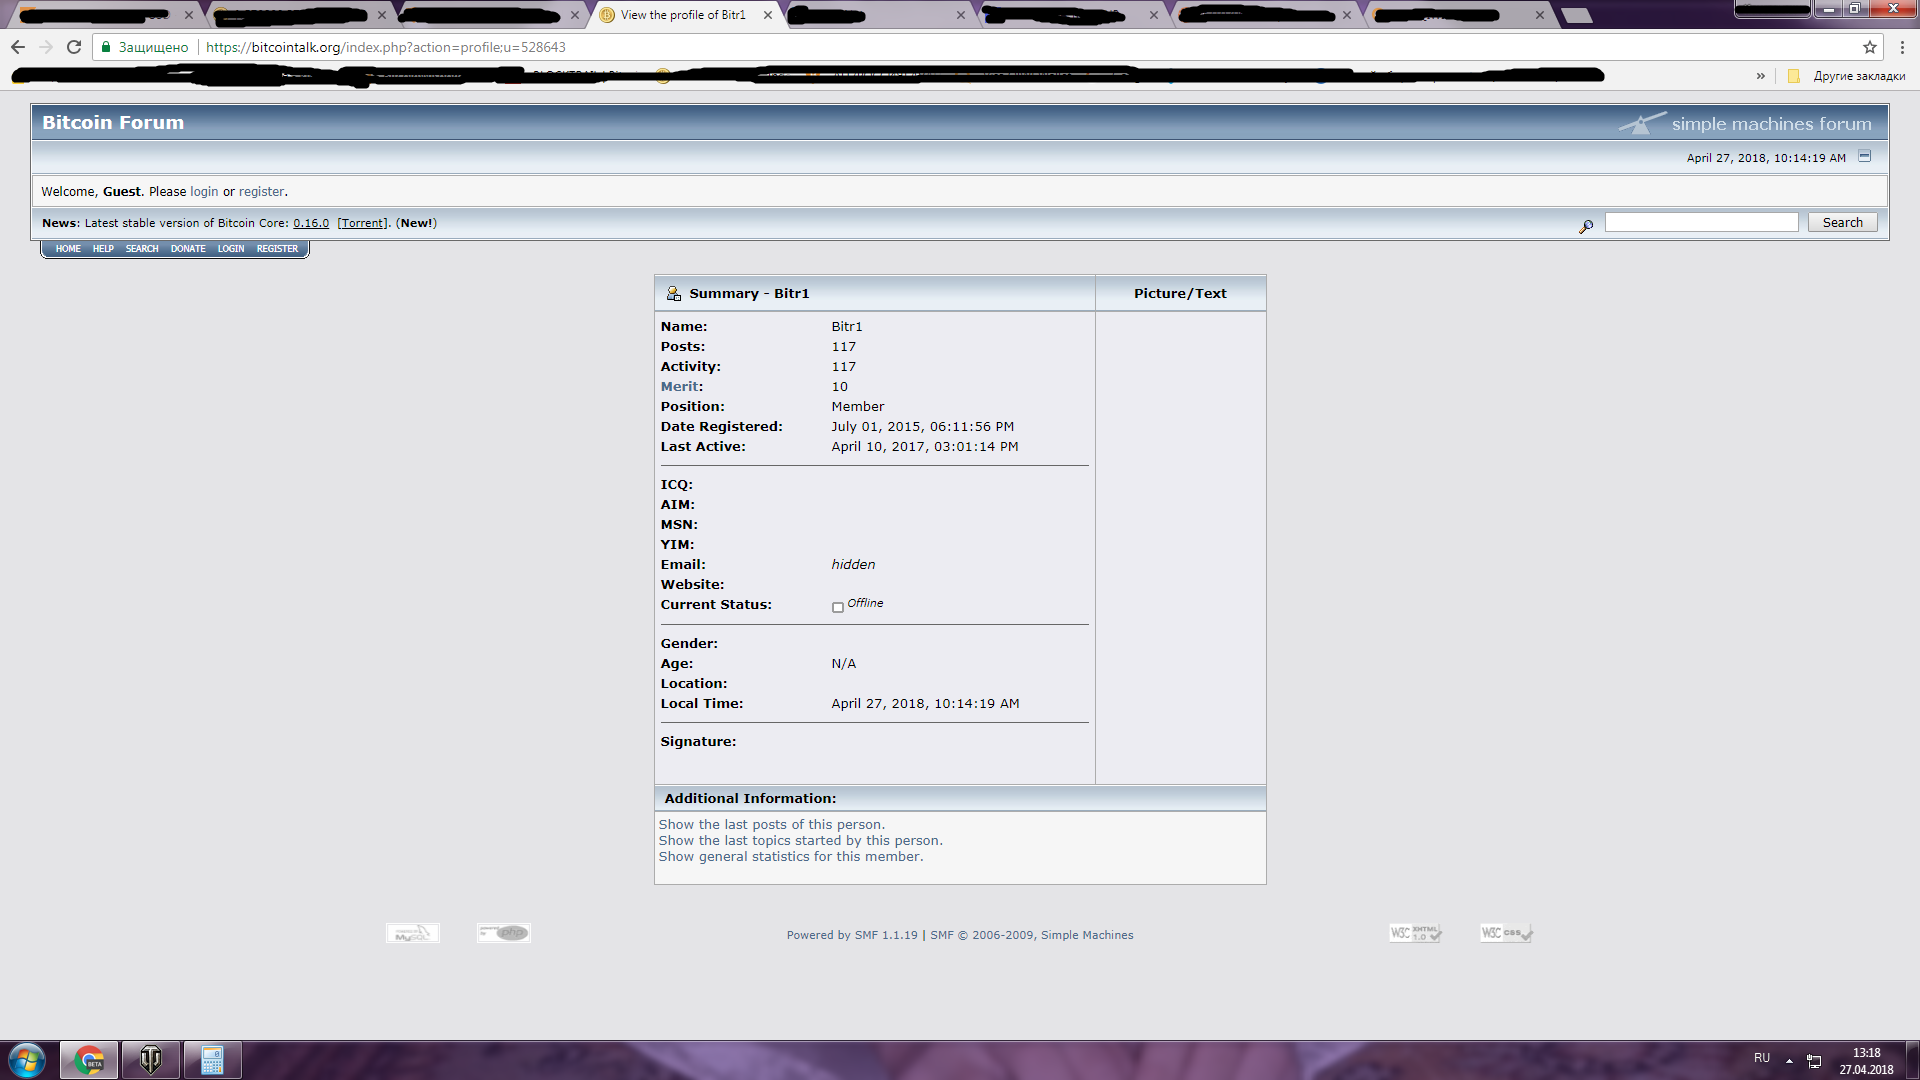Reload the page with refresh icon
Screen dimensions: 1920x1080
coord(74,47)
